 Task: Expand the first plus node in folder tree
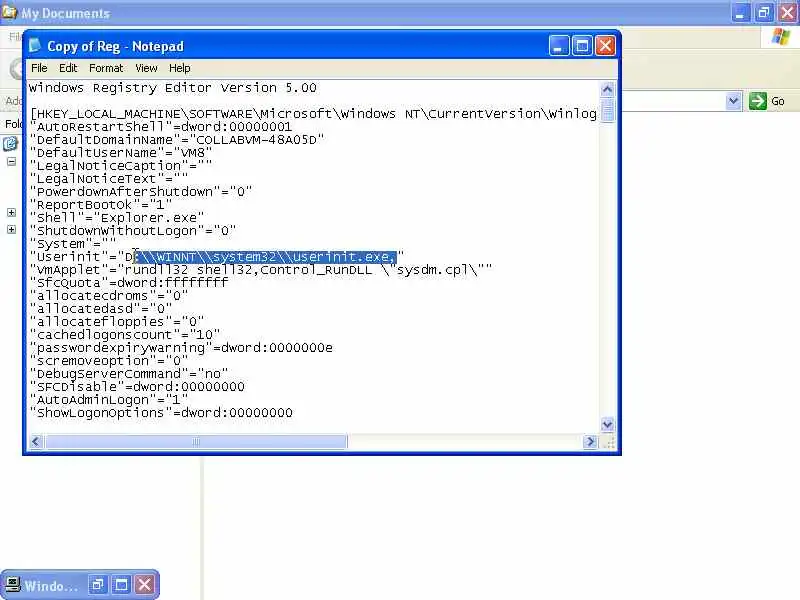[x=11, y=212]
